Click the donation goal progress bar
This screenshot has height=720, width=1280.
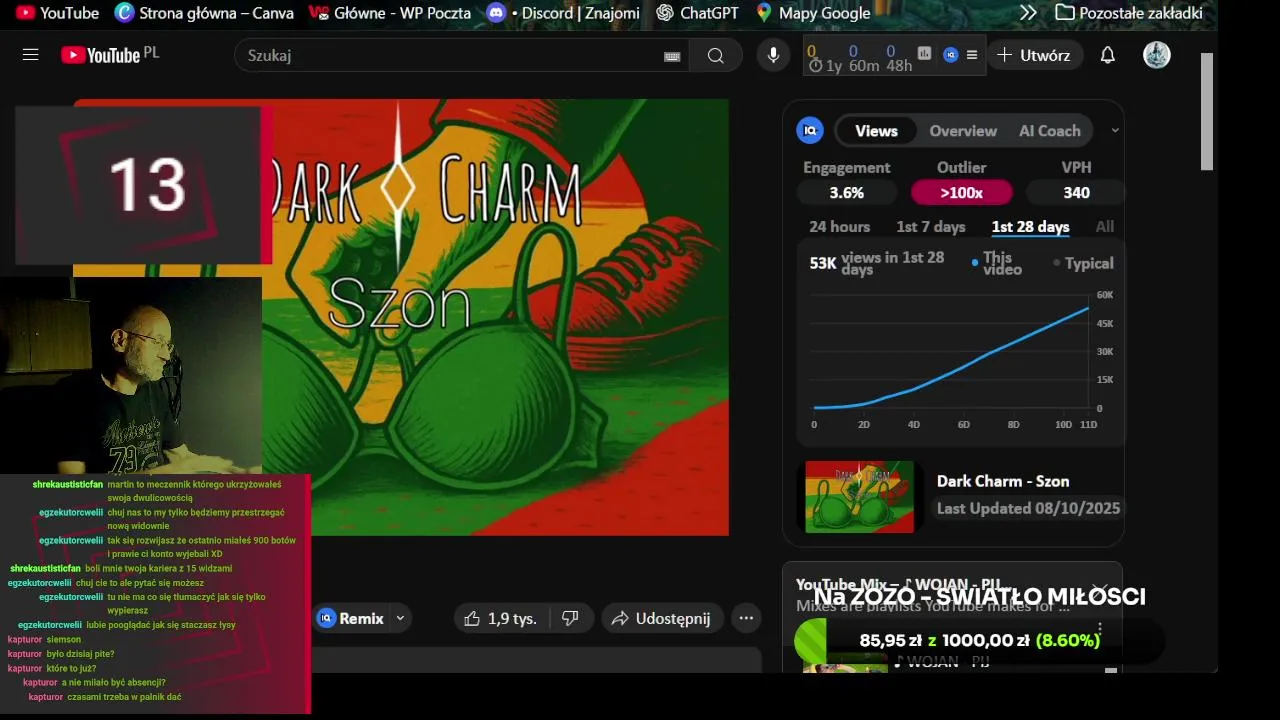[979, 640]
